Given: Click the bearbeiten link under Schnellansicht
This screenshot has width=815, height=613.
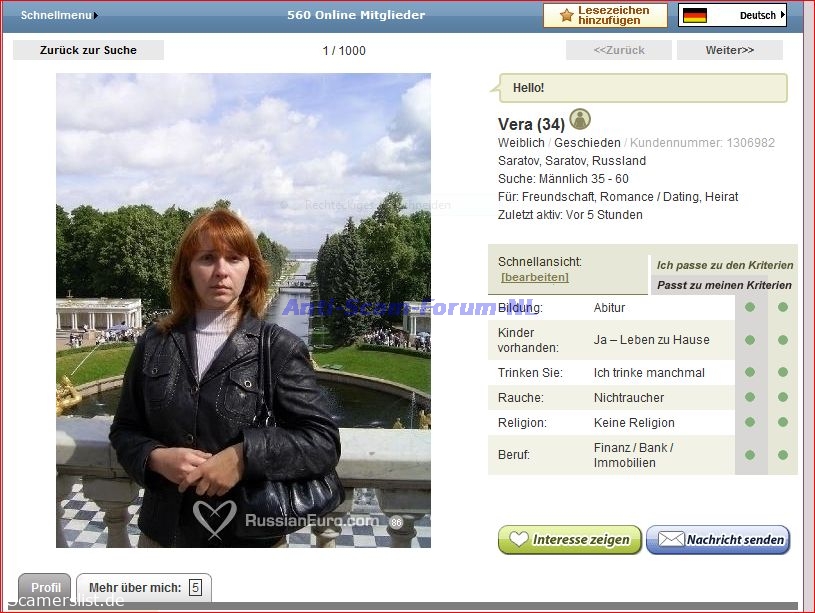Looking at the screenshot, I should click(535, 277).
